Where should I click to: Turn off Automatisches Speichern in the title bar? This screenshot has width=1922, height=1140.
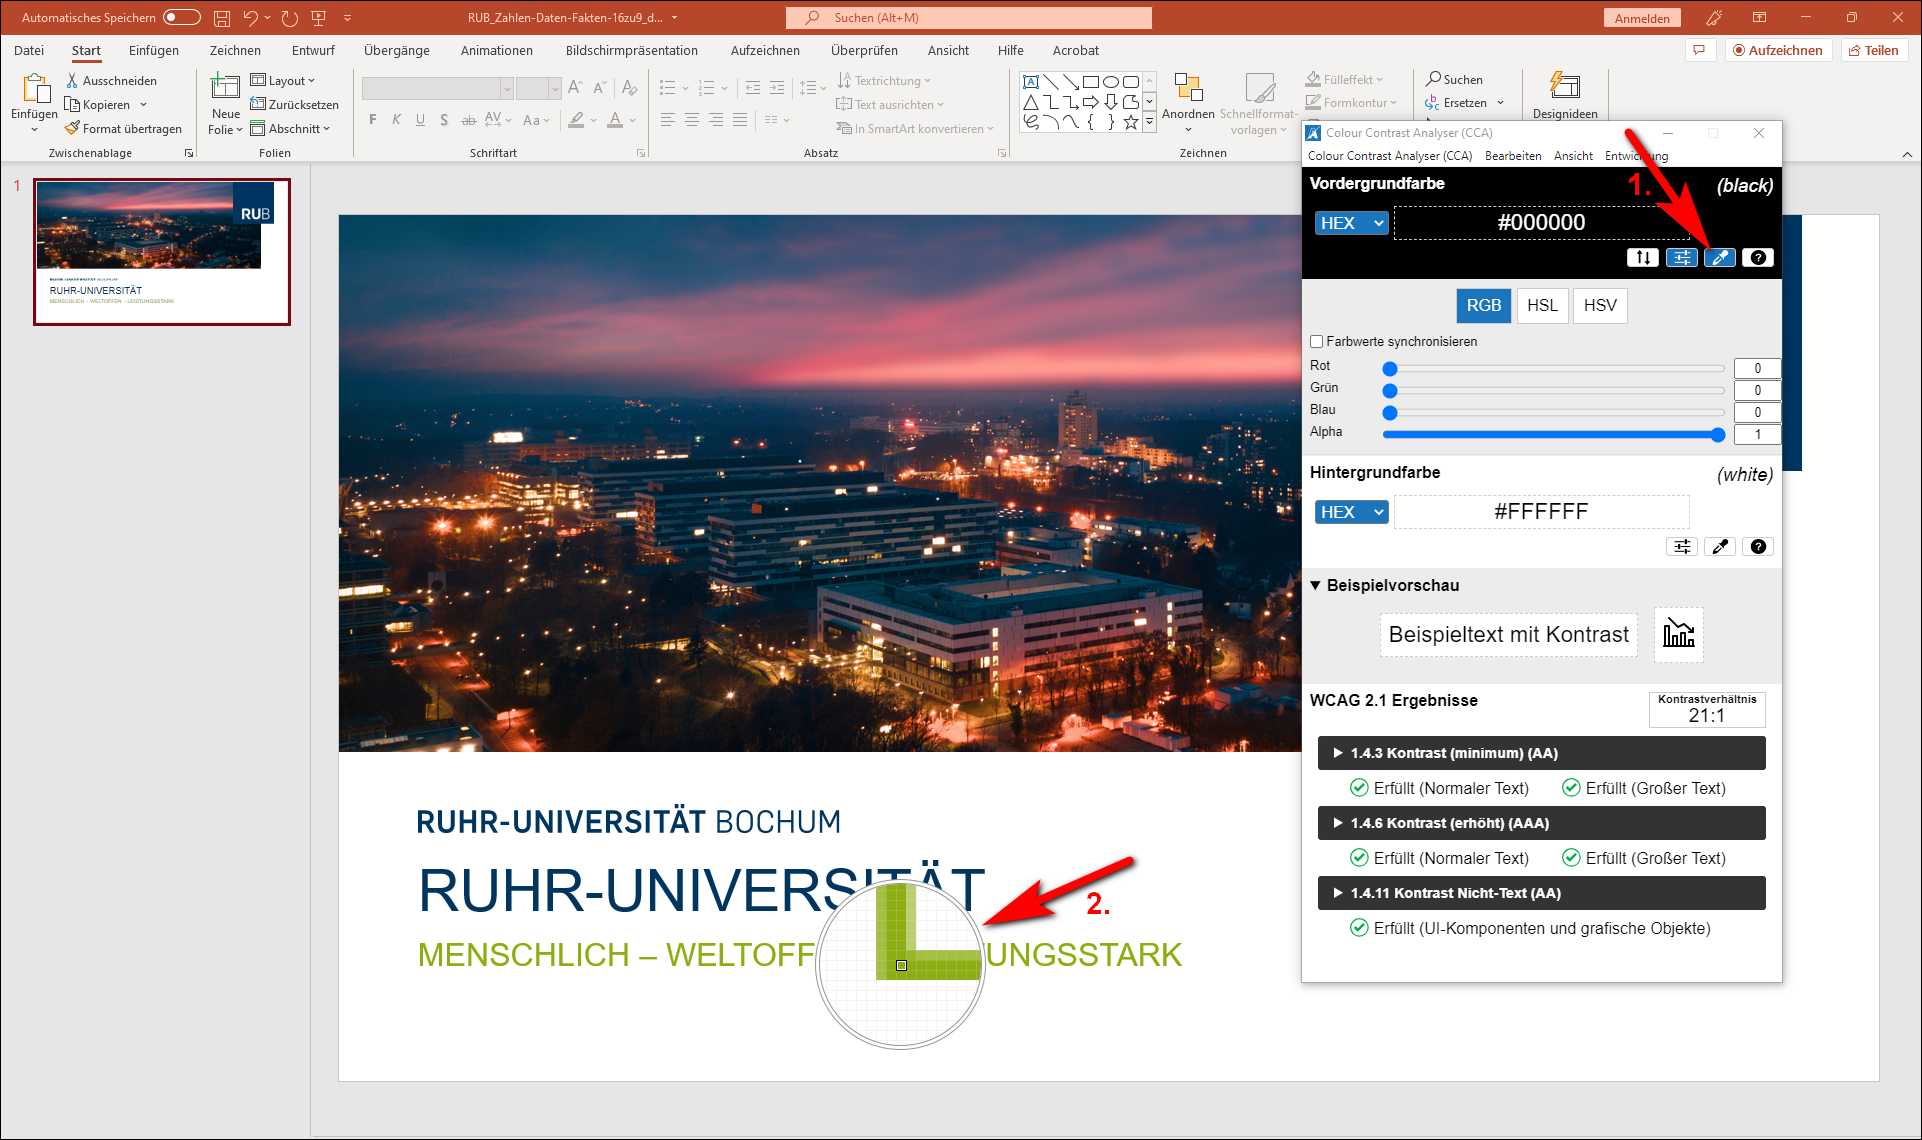pos(180,17)
